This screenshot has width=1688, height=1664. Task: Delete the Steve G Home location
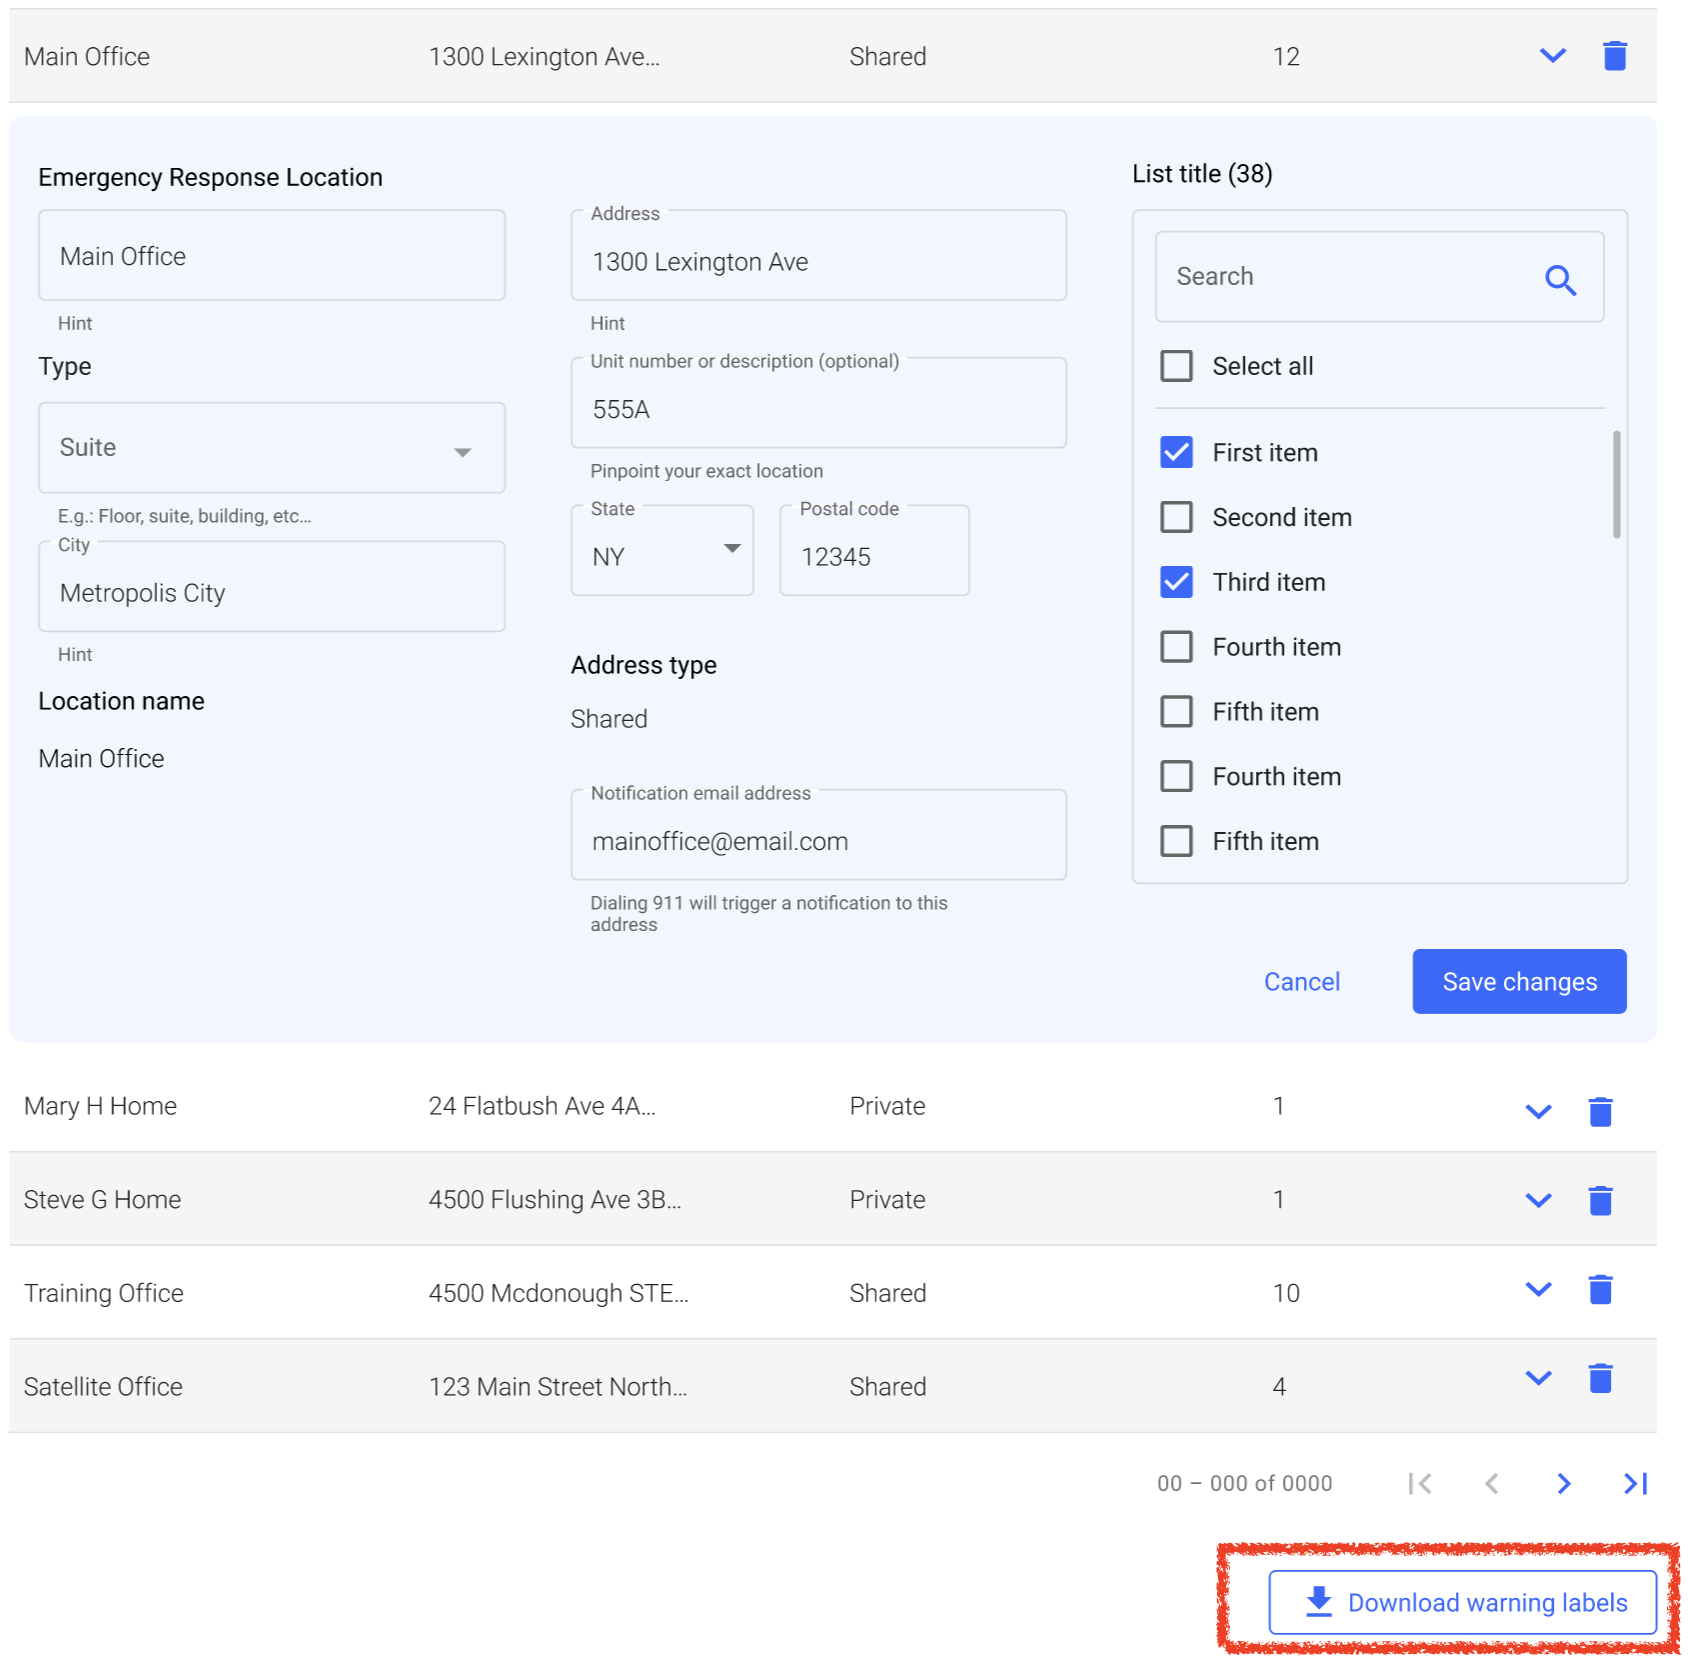click(1600, 1200)
